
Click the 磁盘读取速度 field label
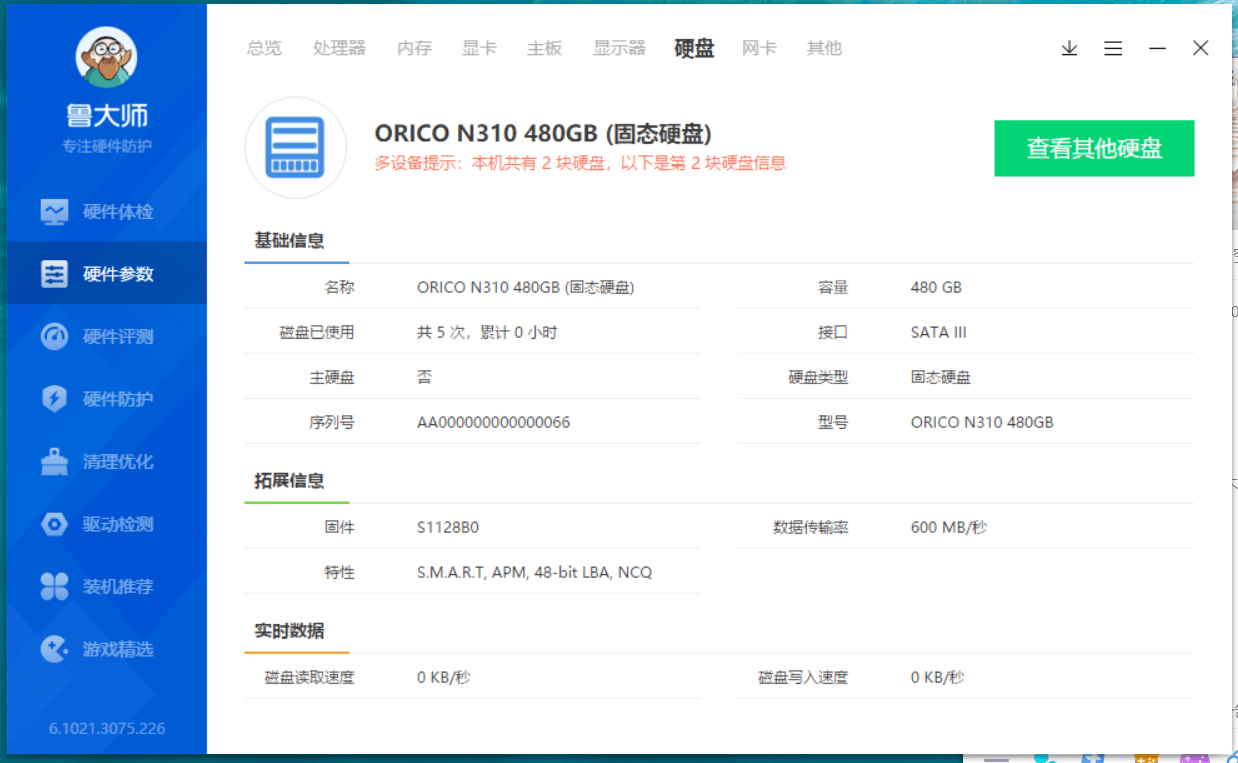(310, 677)
